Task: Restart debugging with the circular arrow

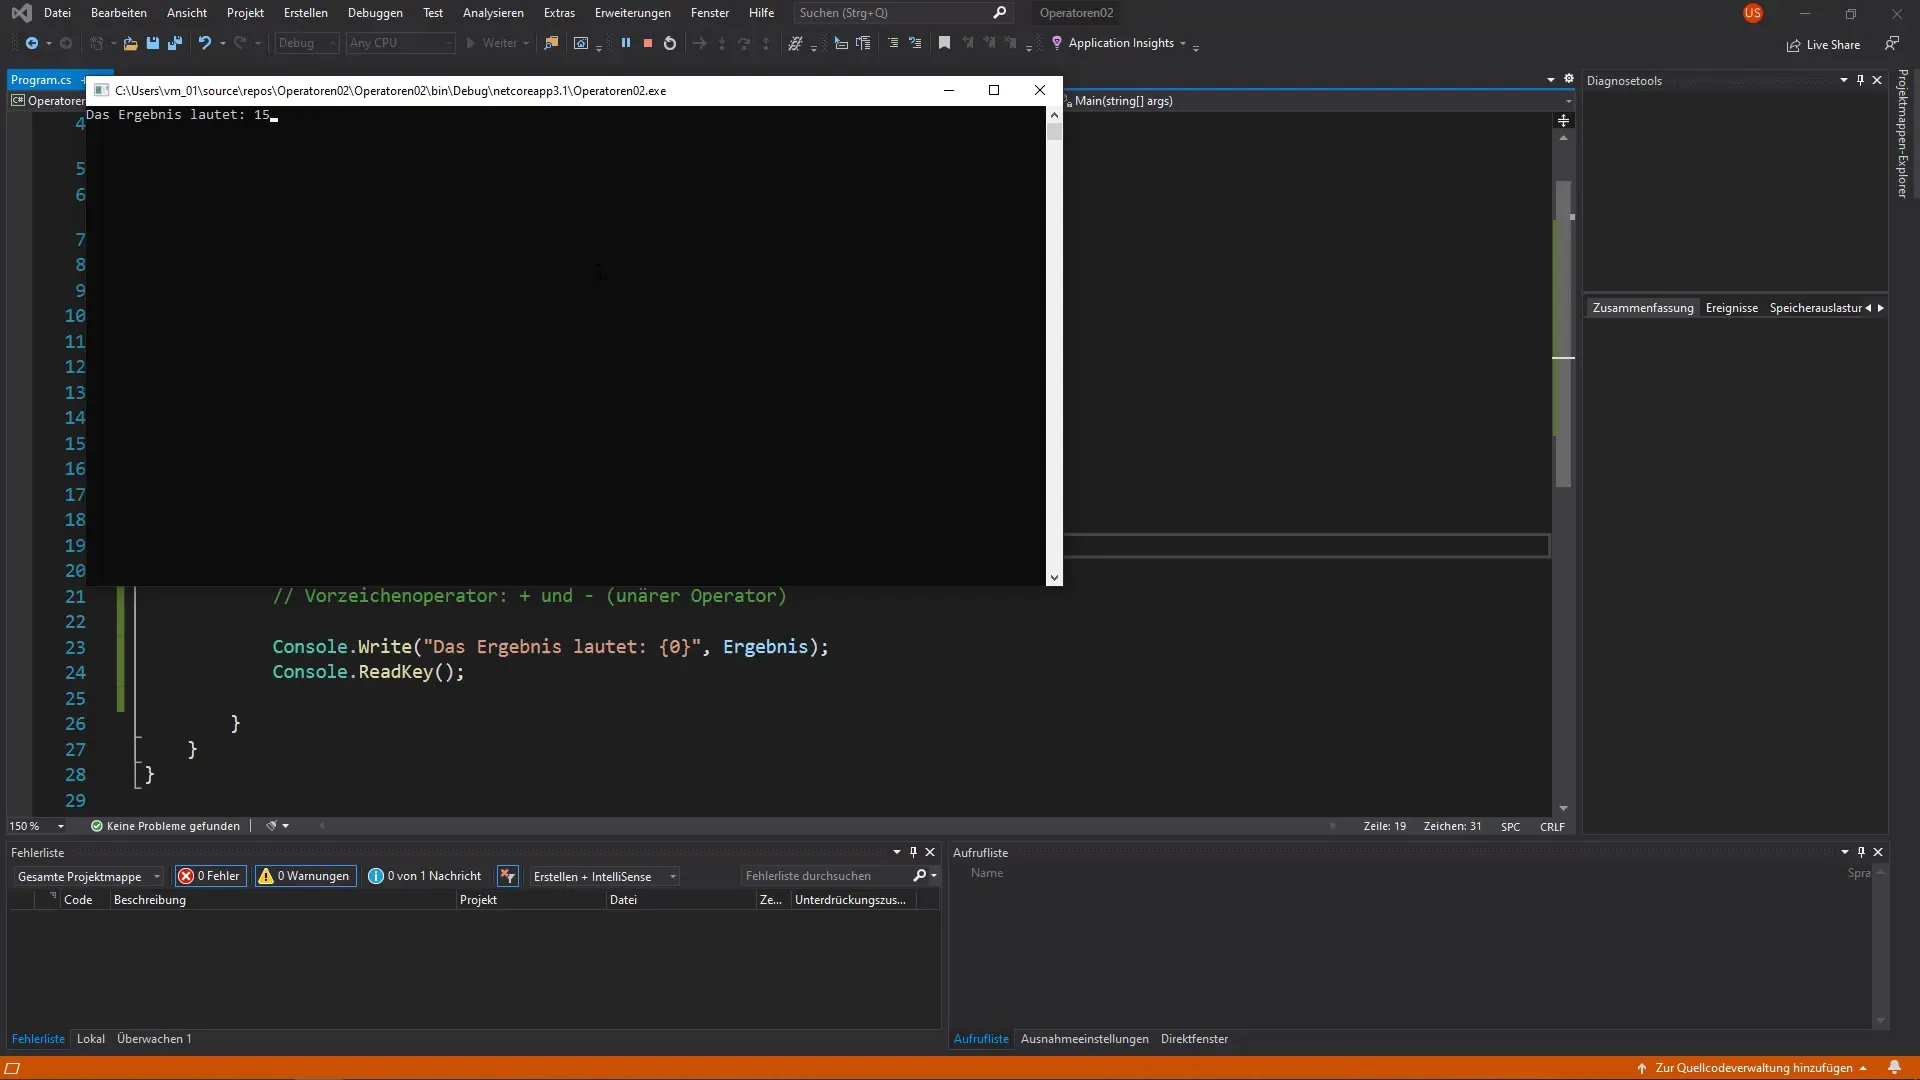Action: point(670,43)
